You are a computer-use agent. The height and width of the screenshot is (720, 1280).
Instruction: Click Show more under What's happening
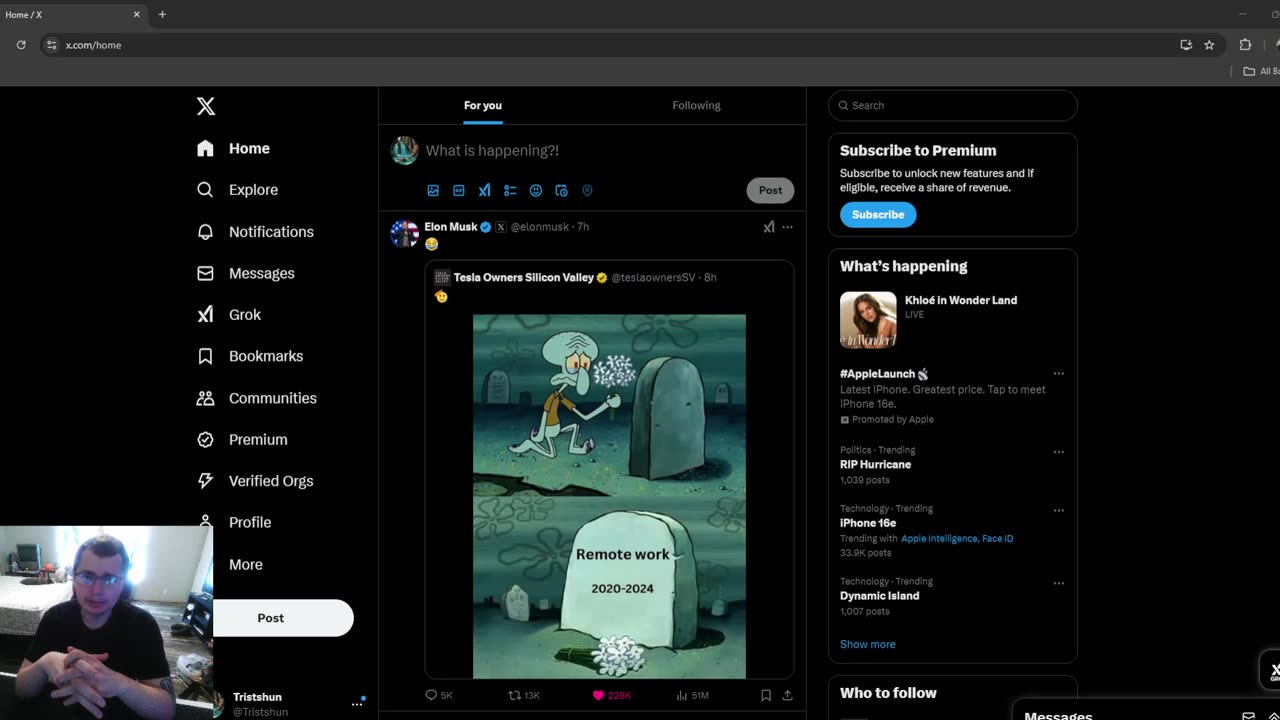(868, 644)
